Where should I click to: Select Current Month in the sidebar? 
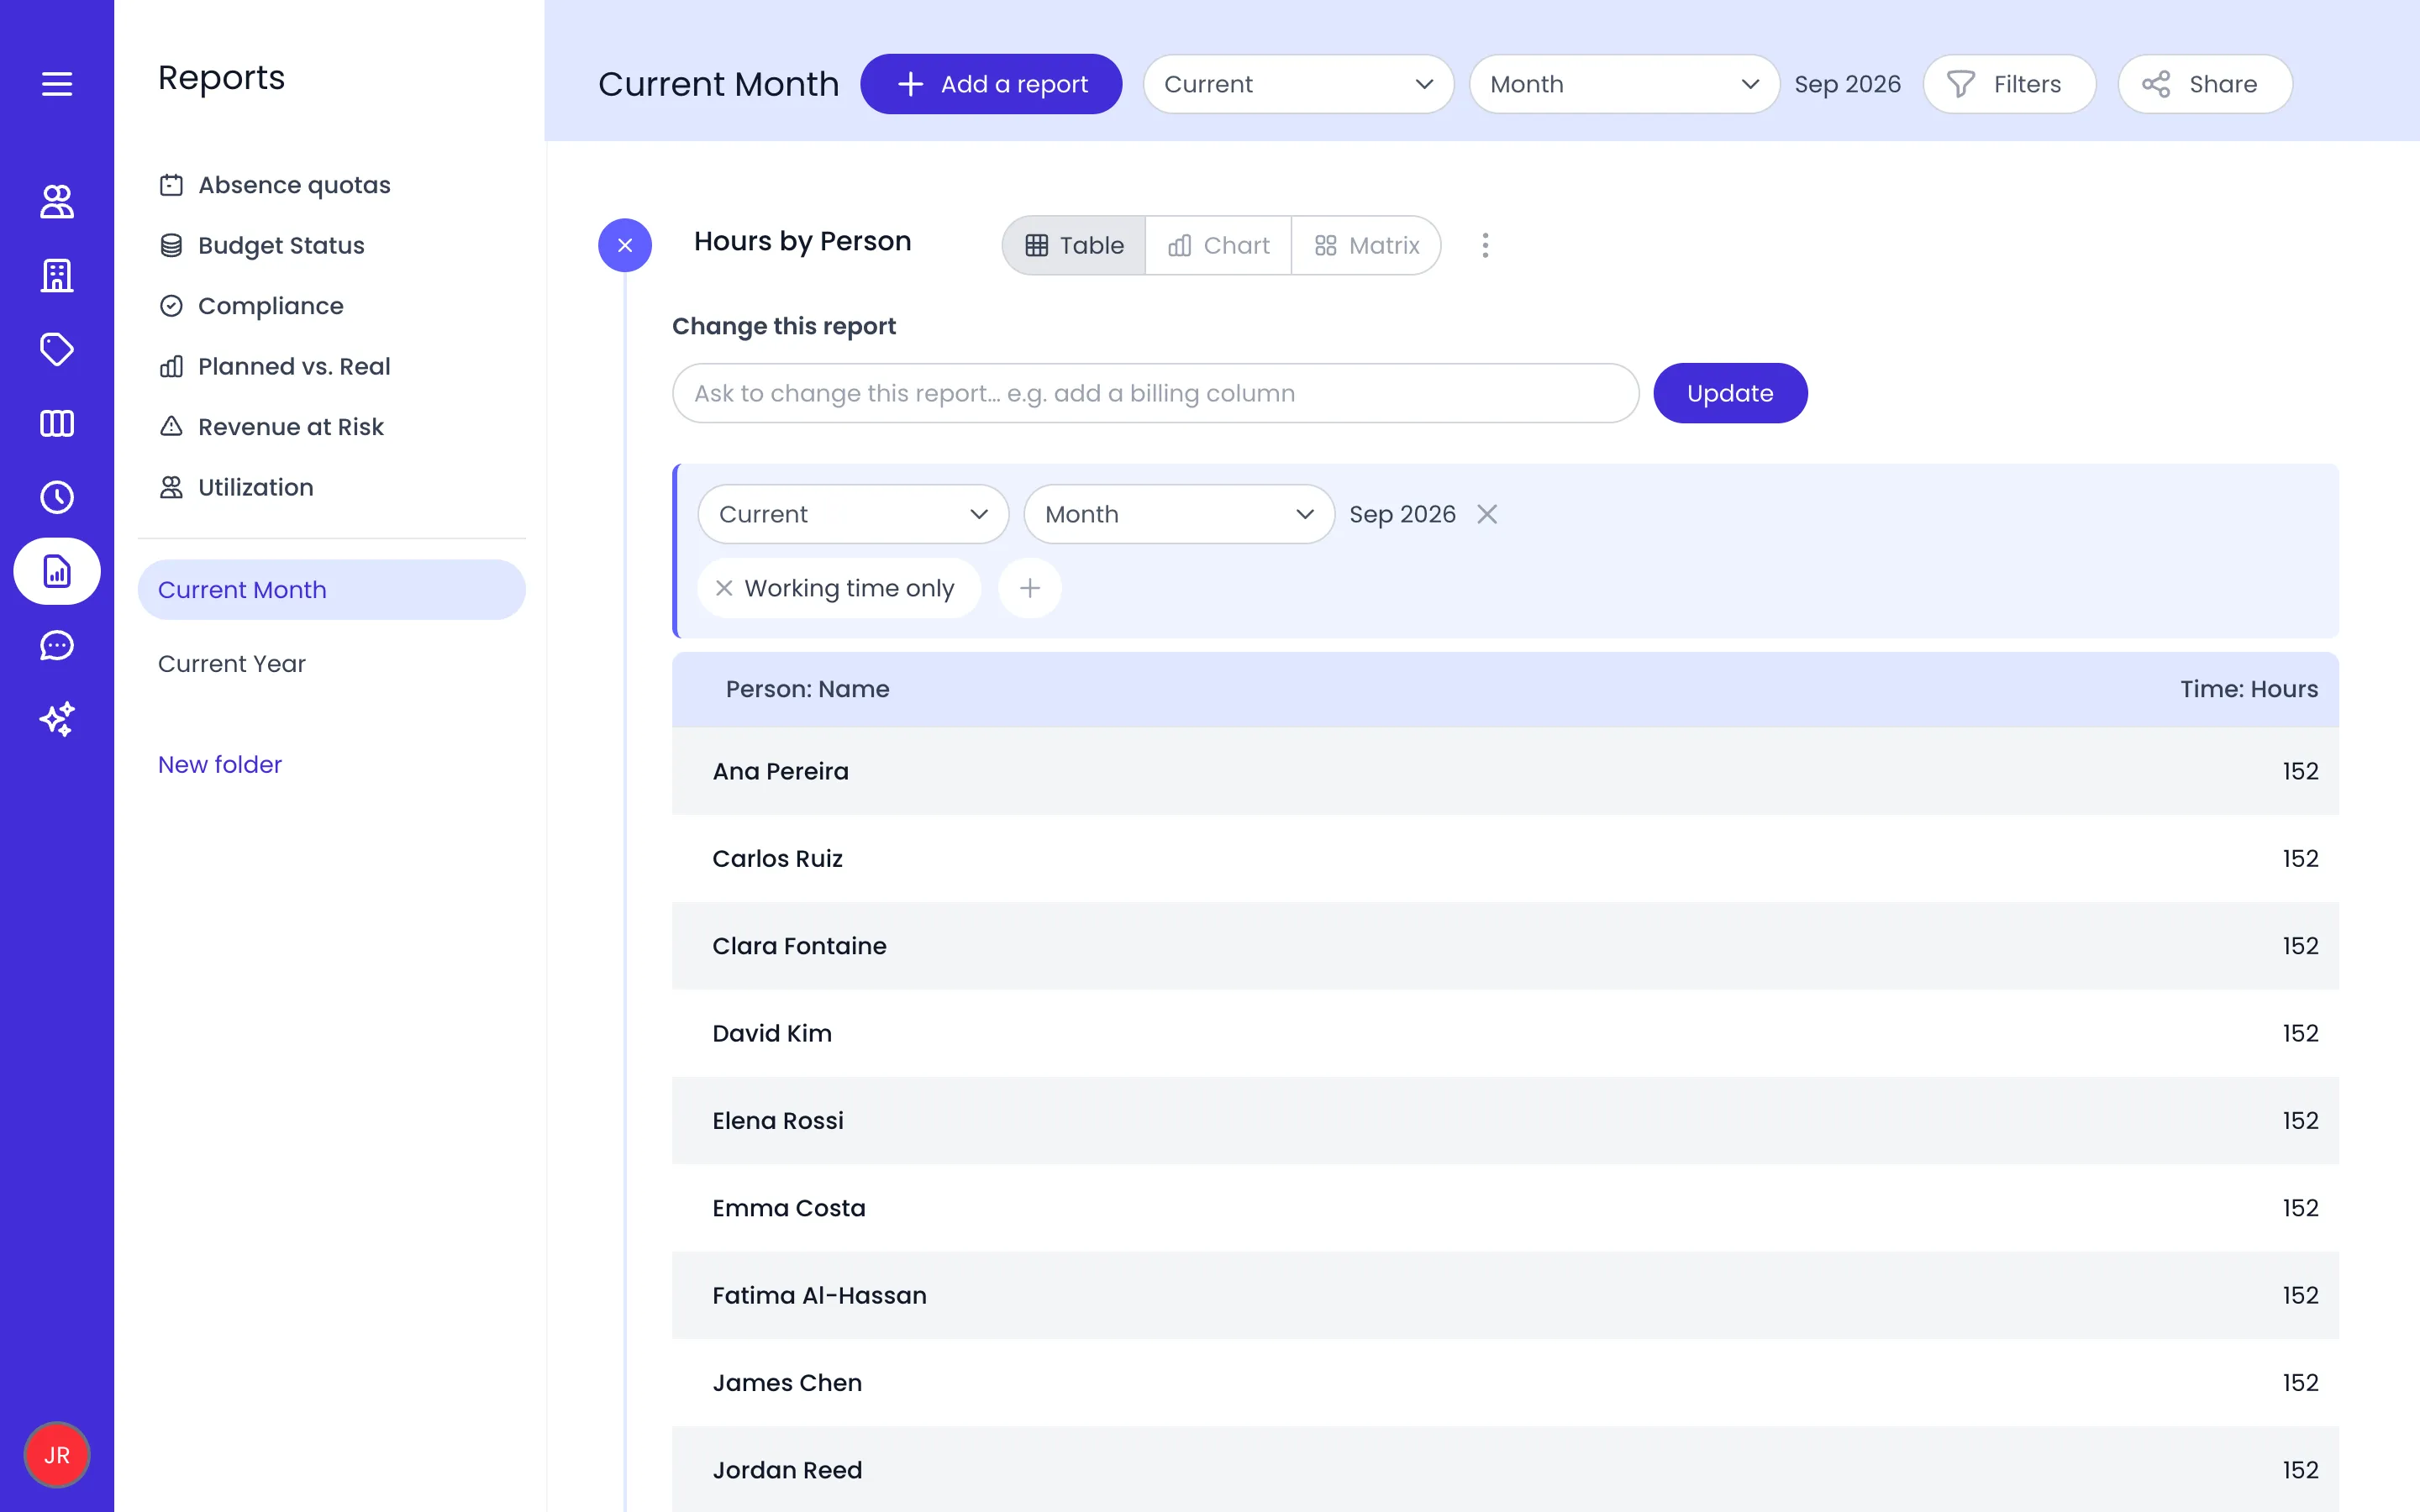pyautogui.click(x=331, y=590)
